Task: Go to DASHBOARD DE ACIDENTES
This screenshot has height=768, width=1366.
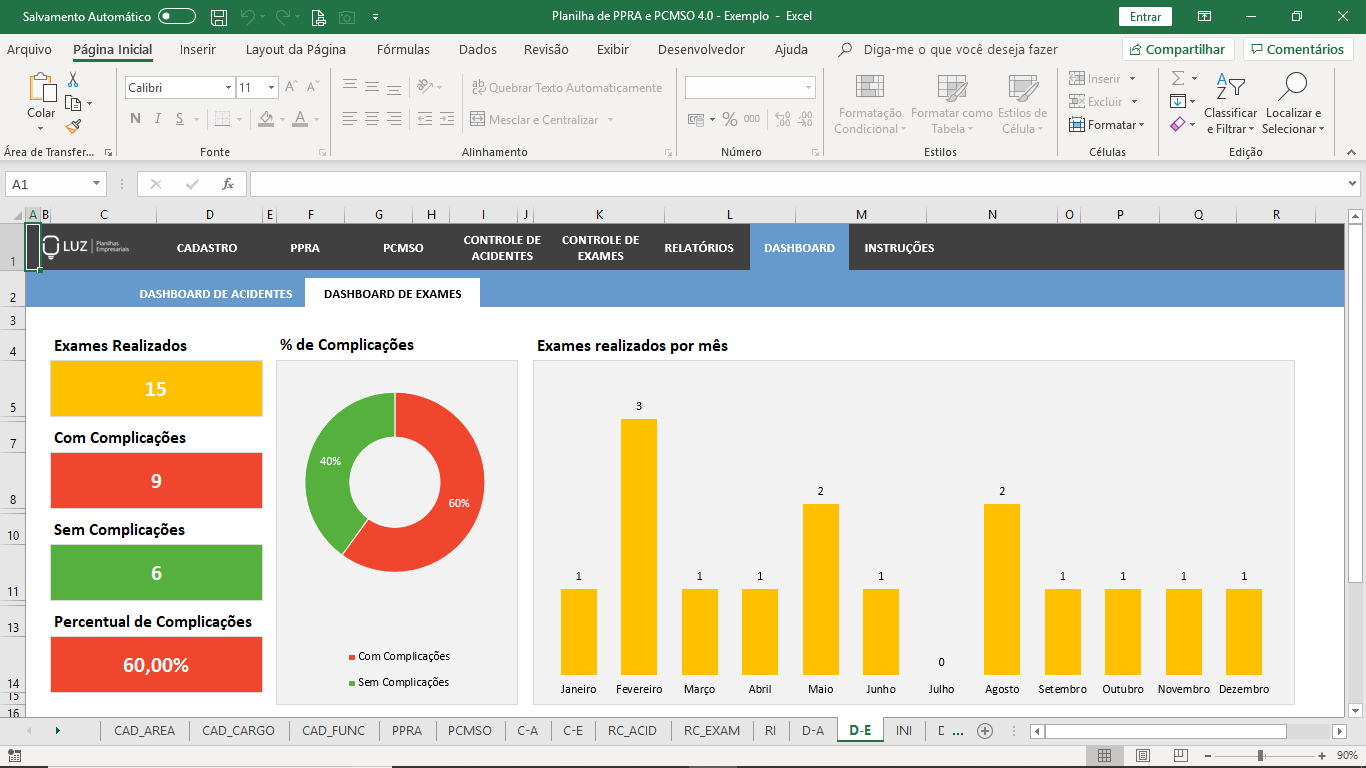Action: 215,294
